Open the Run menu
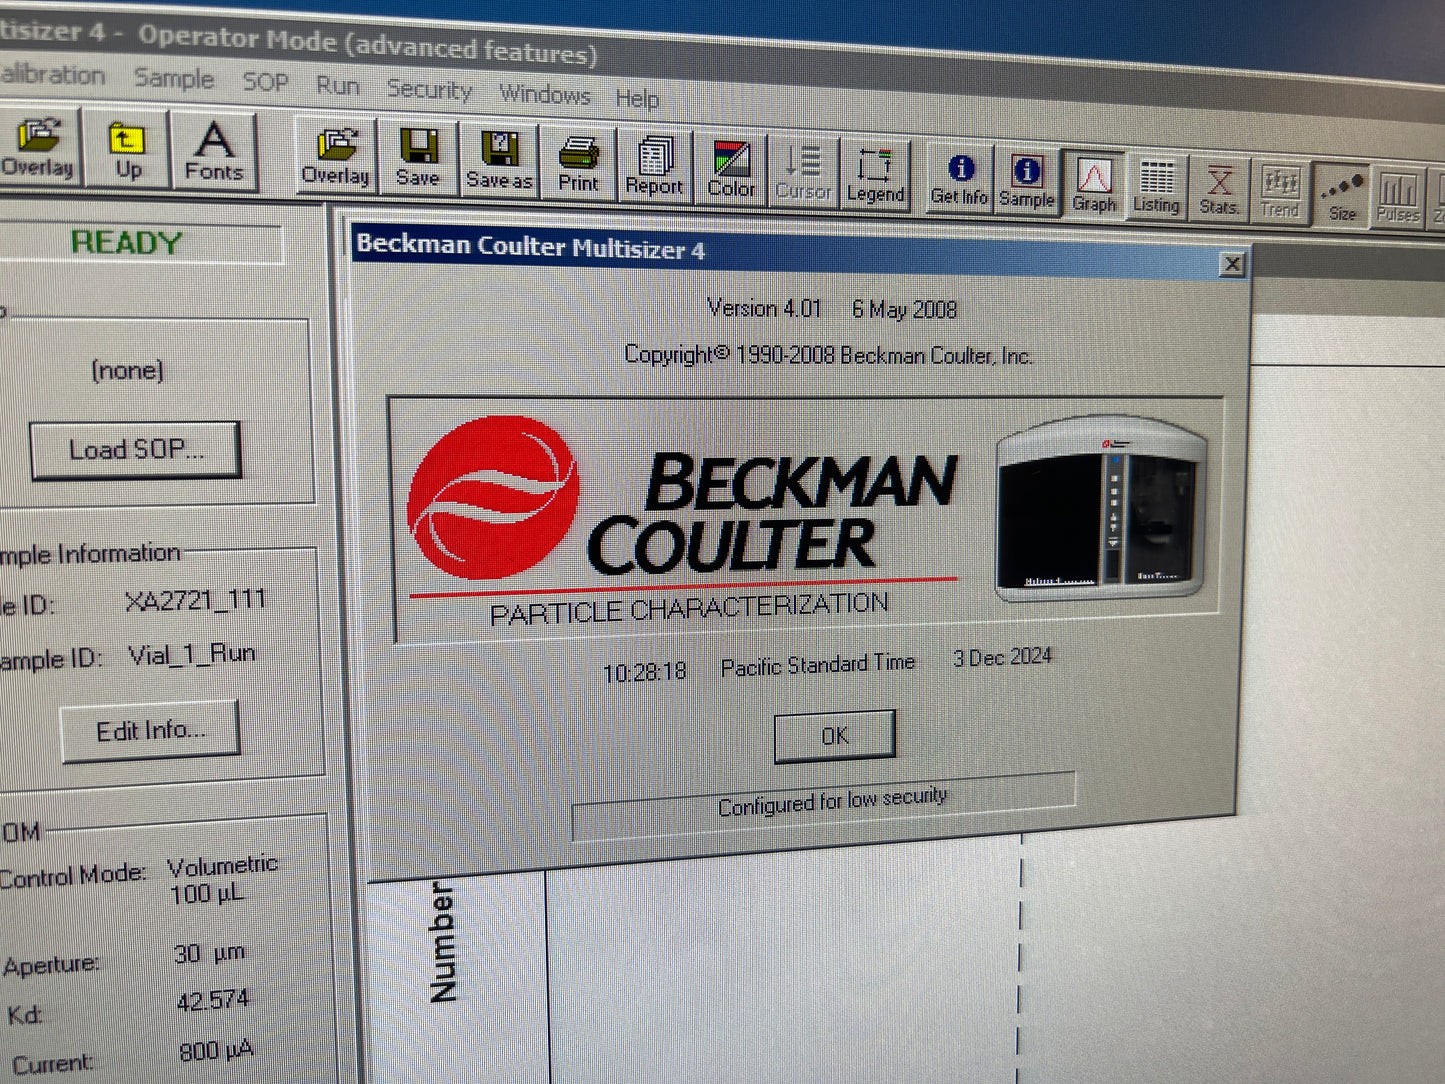This screenshot has height=1084, width=1445. coord(337,86)
